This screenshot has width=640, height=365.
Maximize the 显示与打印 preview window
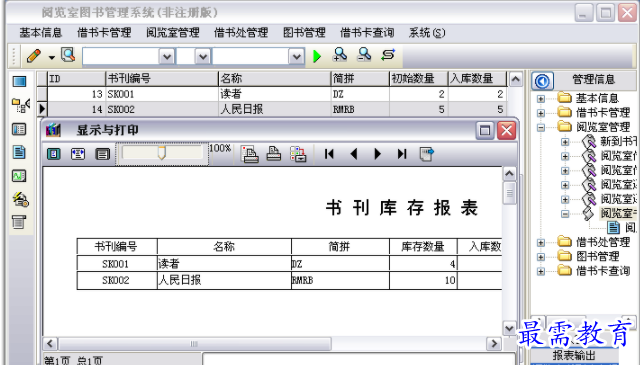(485, 131)
